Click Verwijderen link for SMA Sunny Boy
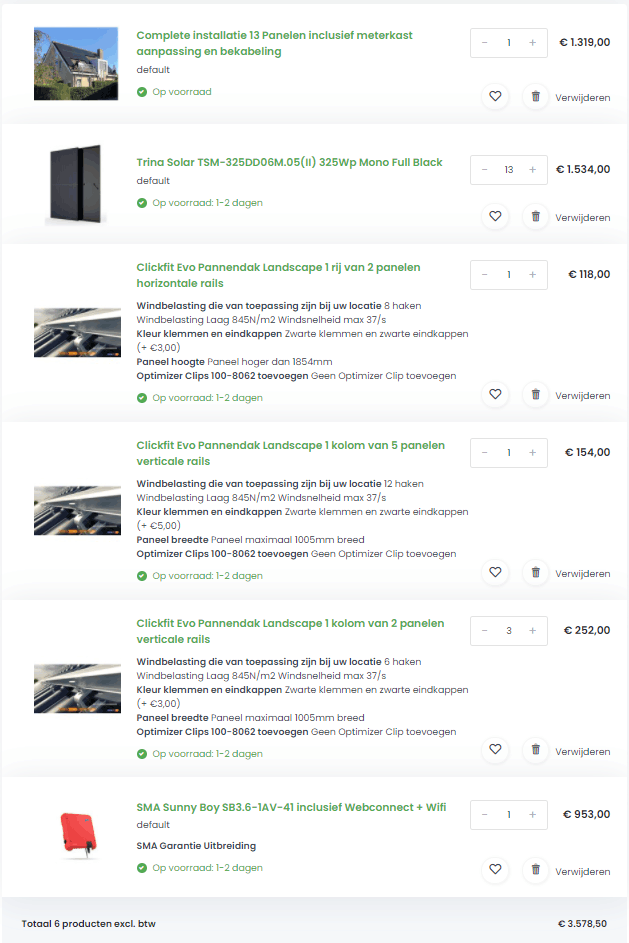The height and width of the screenshot is (943, 629). pyautogui.click(x=583, y=870)
